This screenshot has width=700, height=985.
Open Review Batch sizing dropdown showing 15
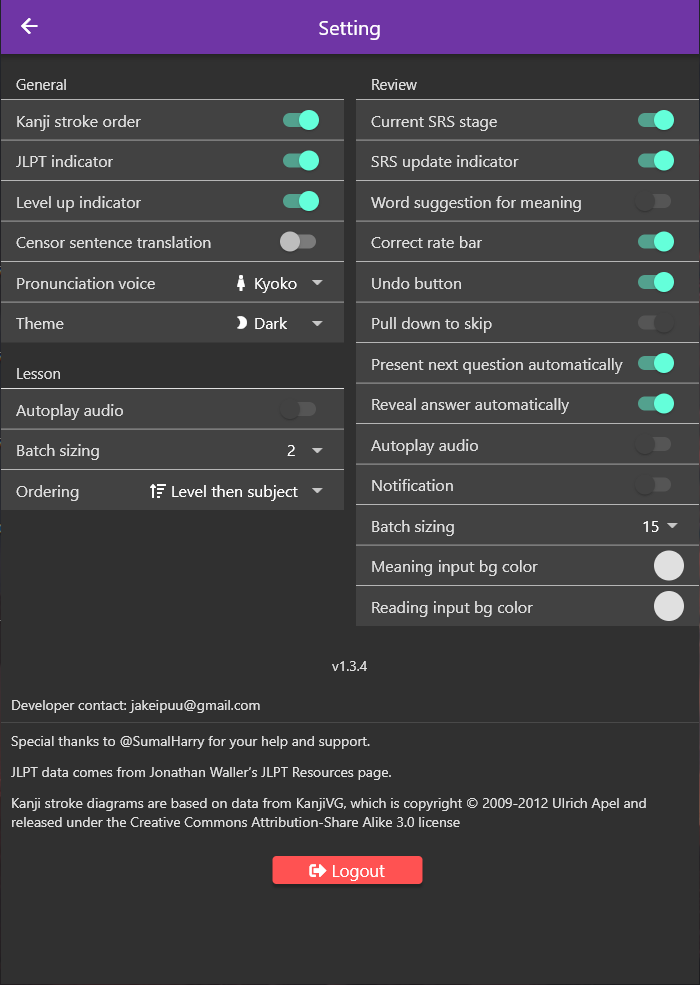tap(672, 526)
